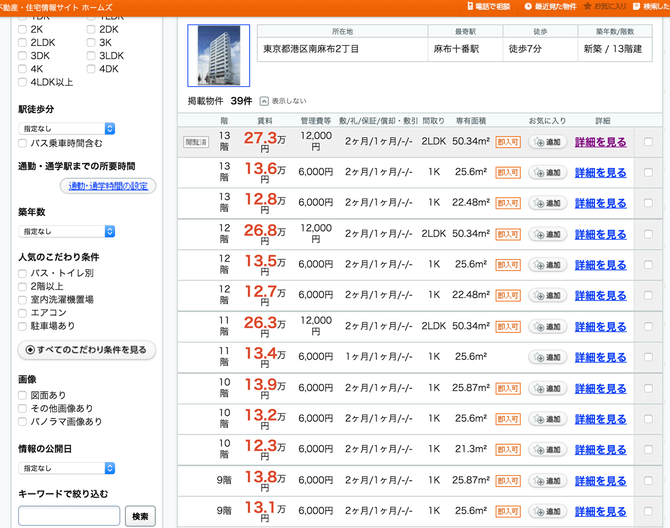Enable バス・トイレ別 condition checkbox
Viewport: 670px width, 528px height.
tap(23, 273)
